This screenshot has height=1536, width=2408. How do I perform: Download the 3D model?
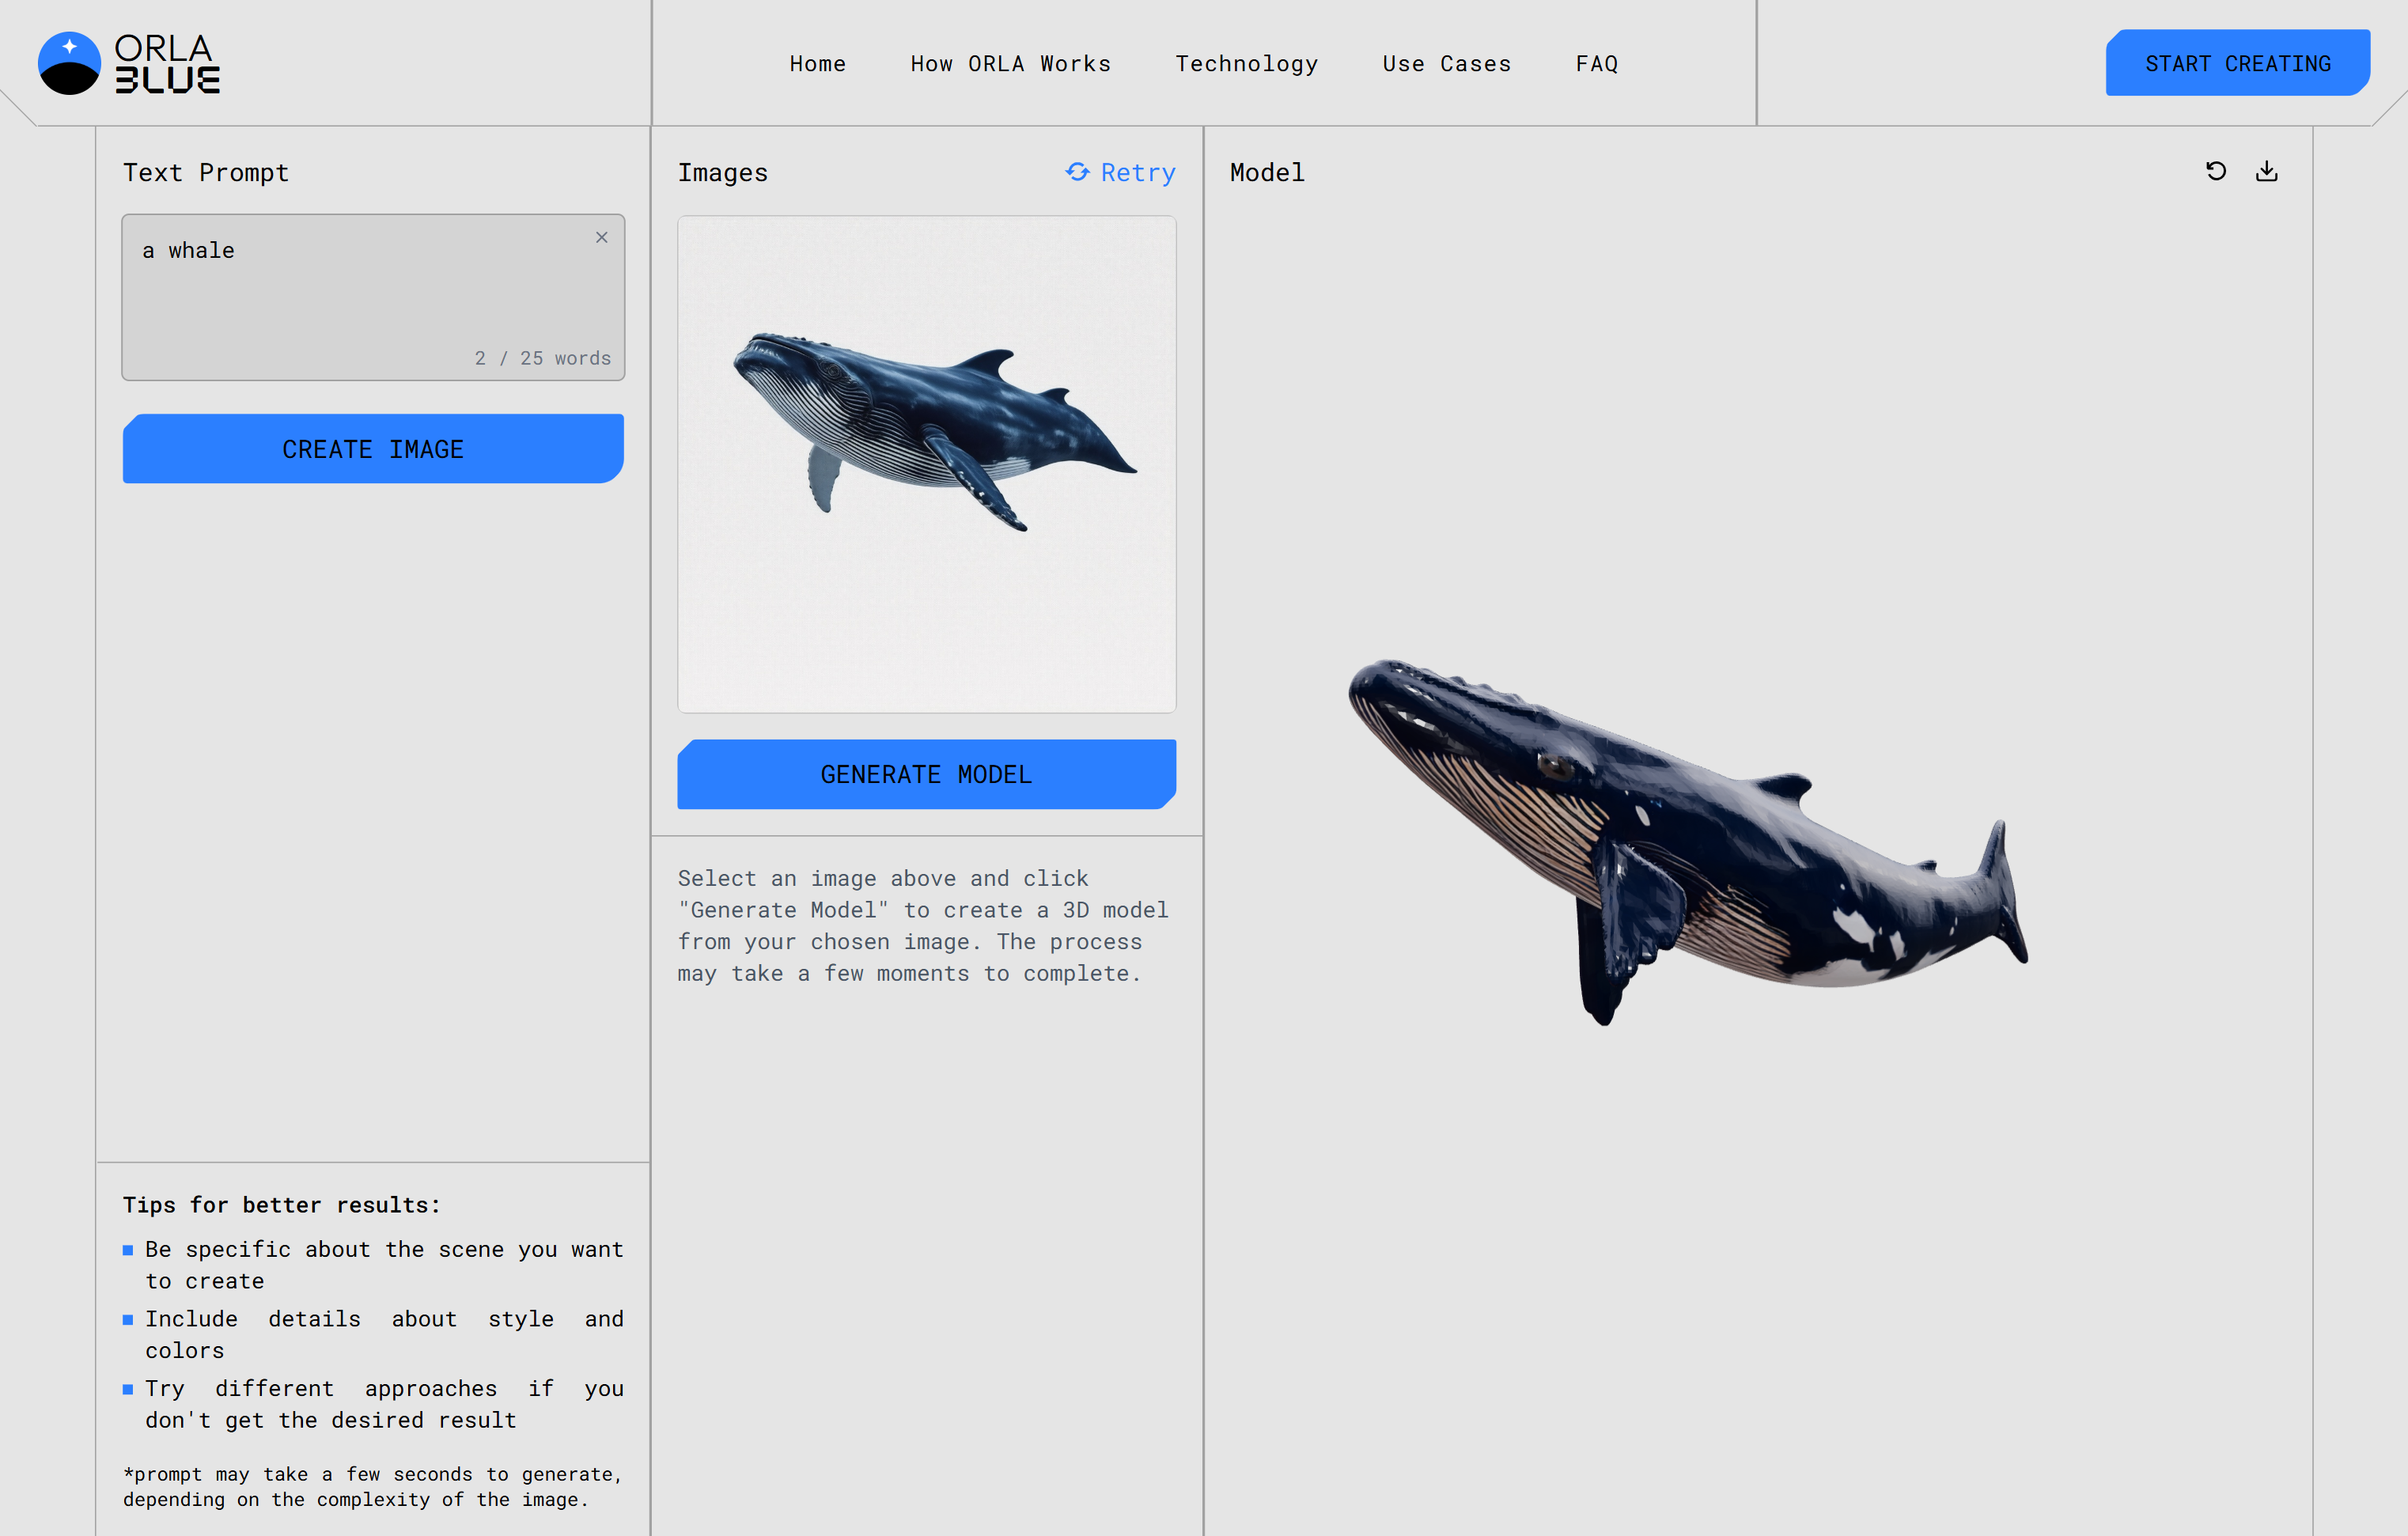(x=2267, y=171)
